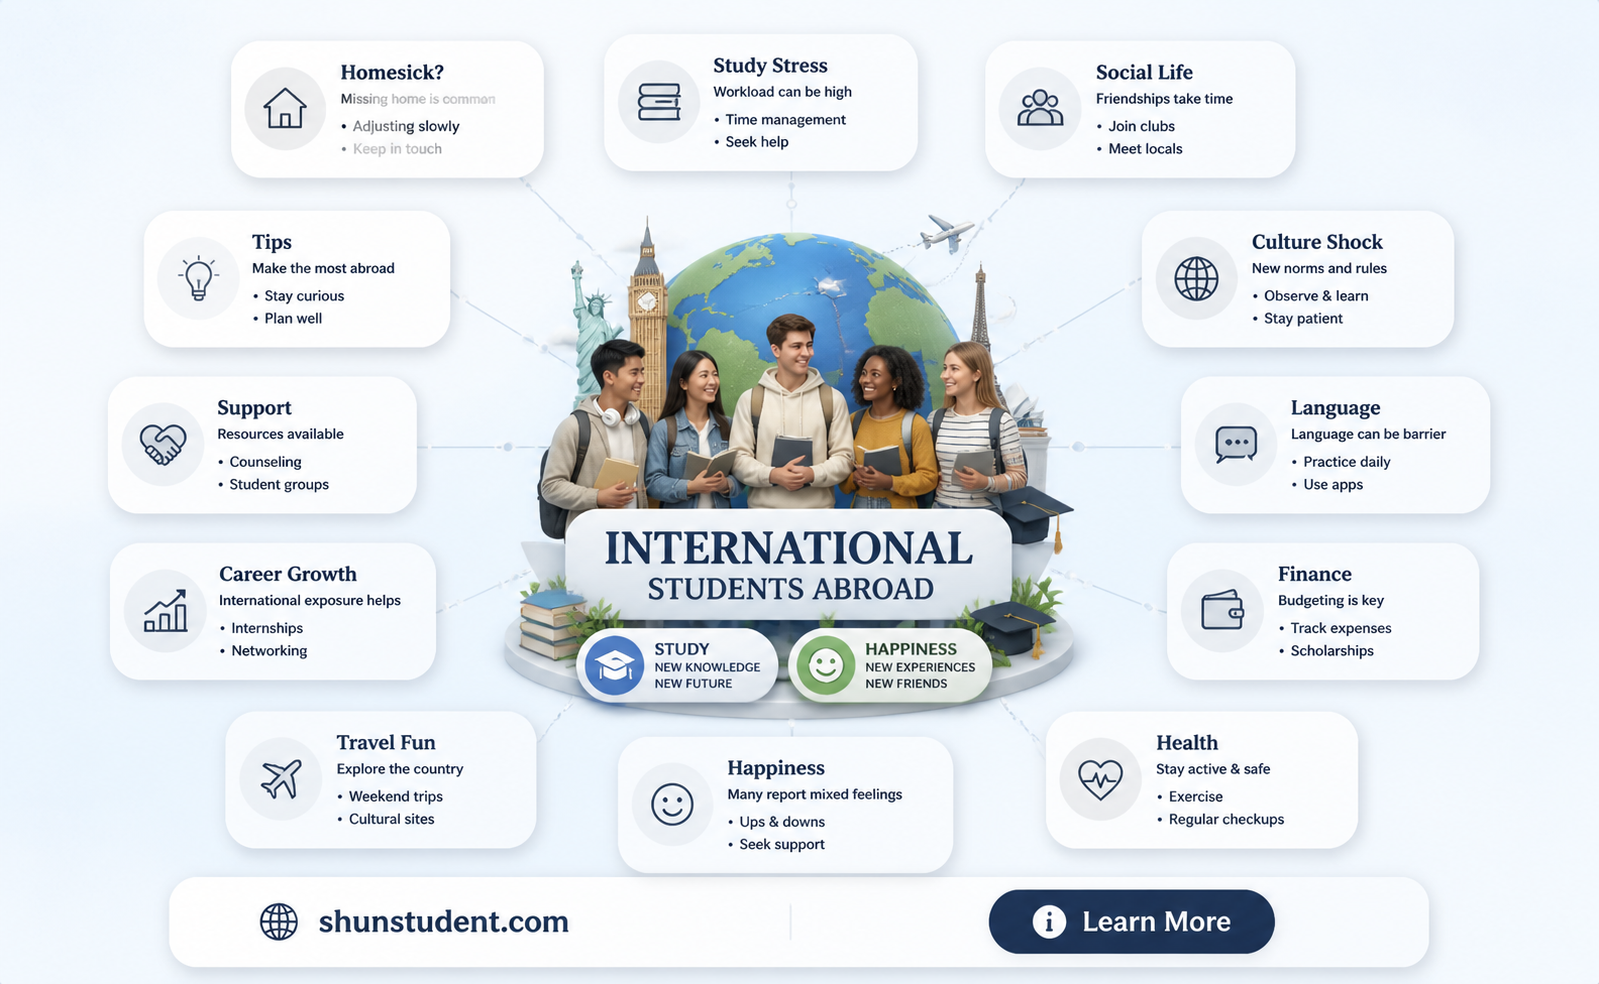Click the INTERNATIONAL STUDENTS ABROAD title banner

click(x=789, y=565)
